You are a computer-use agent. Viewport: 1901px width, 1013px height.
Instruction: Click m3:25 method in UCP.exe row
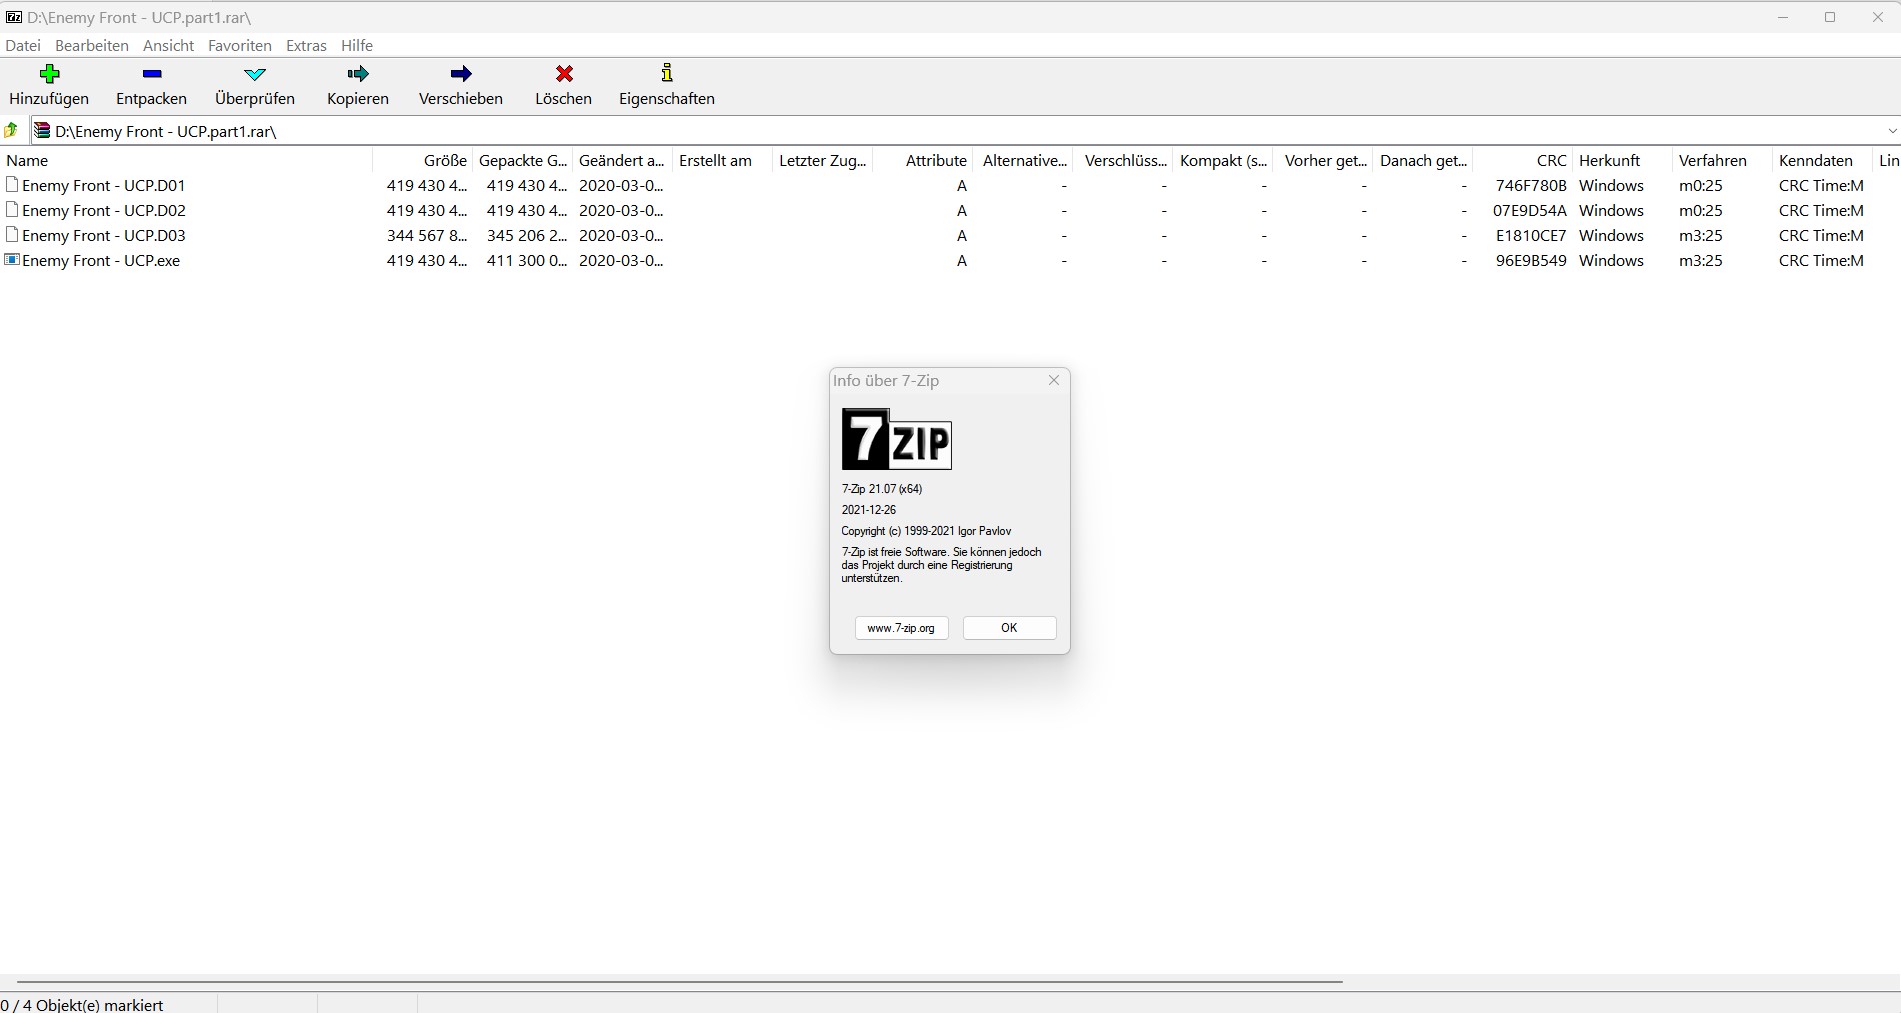tap(1701, 260)
